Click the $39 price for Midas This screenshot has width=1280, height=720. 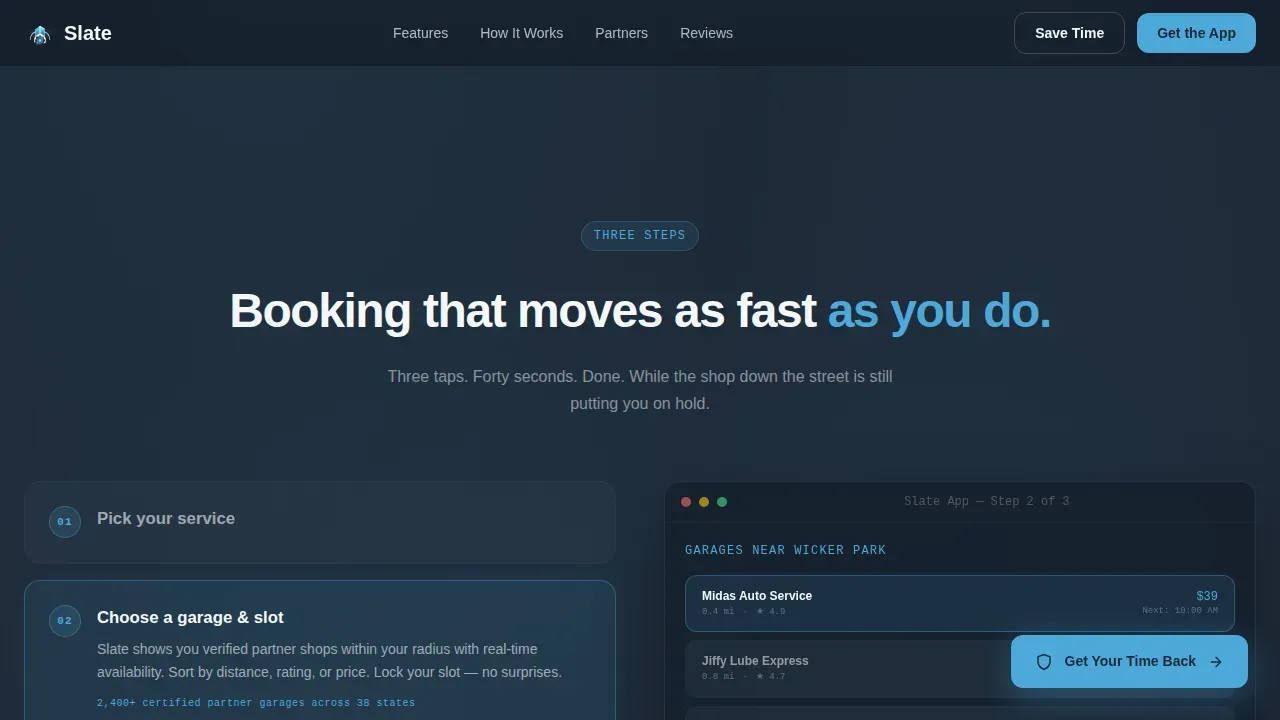click(x=1207, y=596)
